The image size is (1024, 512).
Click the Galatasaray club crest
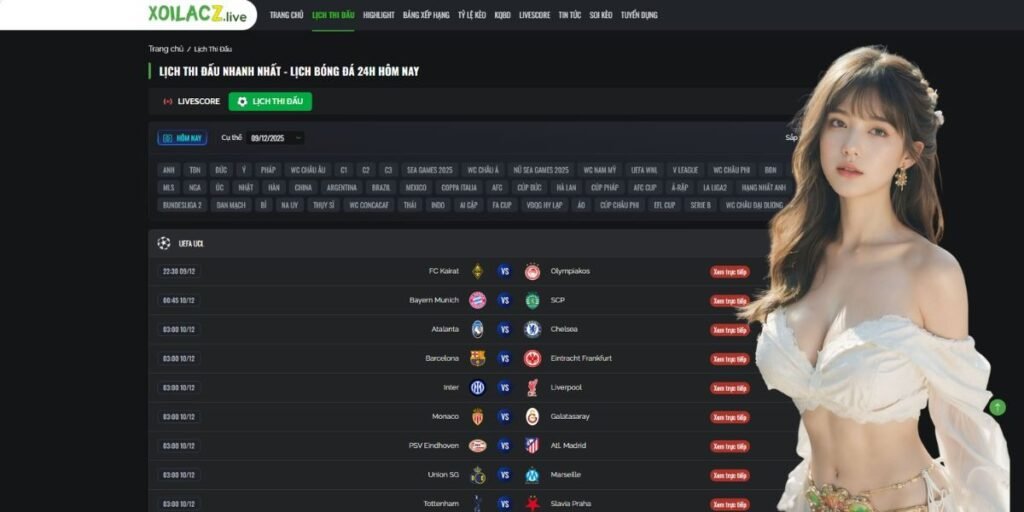tap(532, 417)
